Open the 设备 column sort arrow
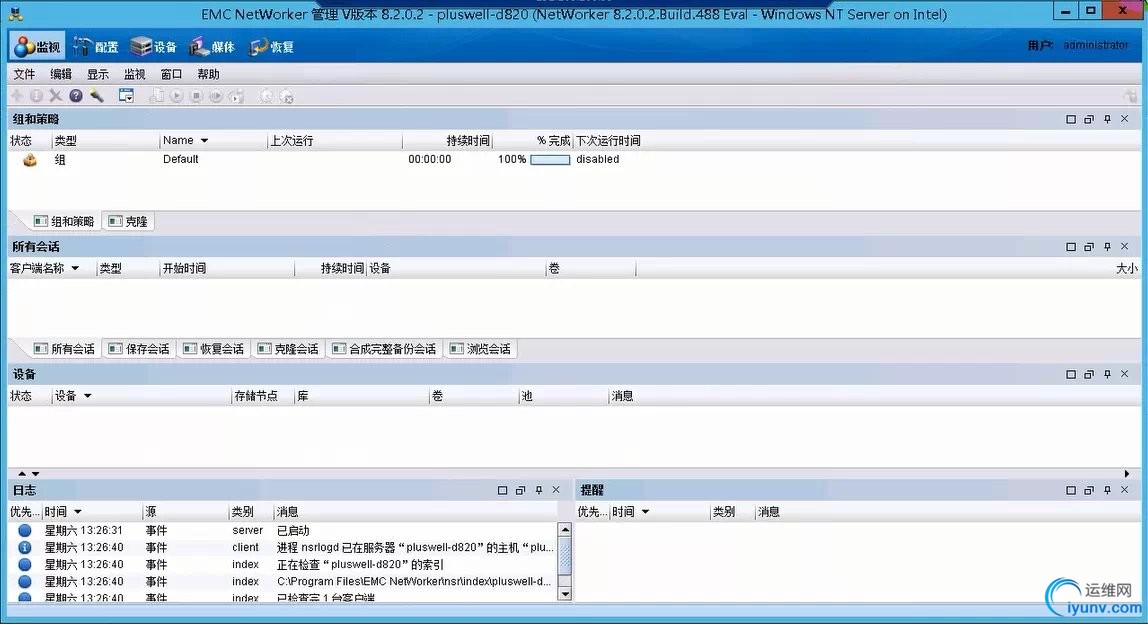This screenshot has width=1148, height=624. (x=88, y=396)
